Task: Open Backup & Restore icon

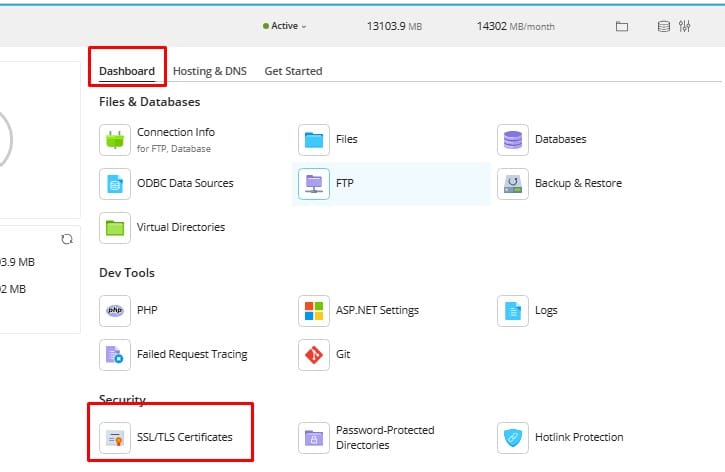Action: (x=513, y=184)
